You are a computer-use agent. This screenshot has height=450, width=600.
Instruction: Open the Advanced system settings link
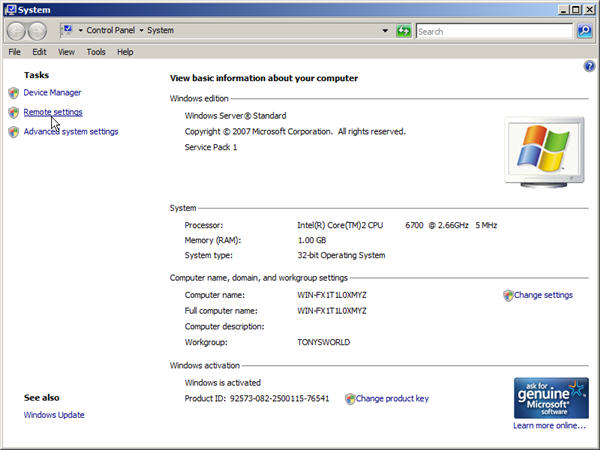[x=71, y=132]
